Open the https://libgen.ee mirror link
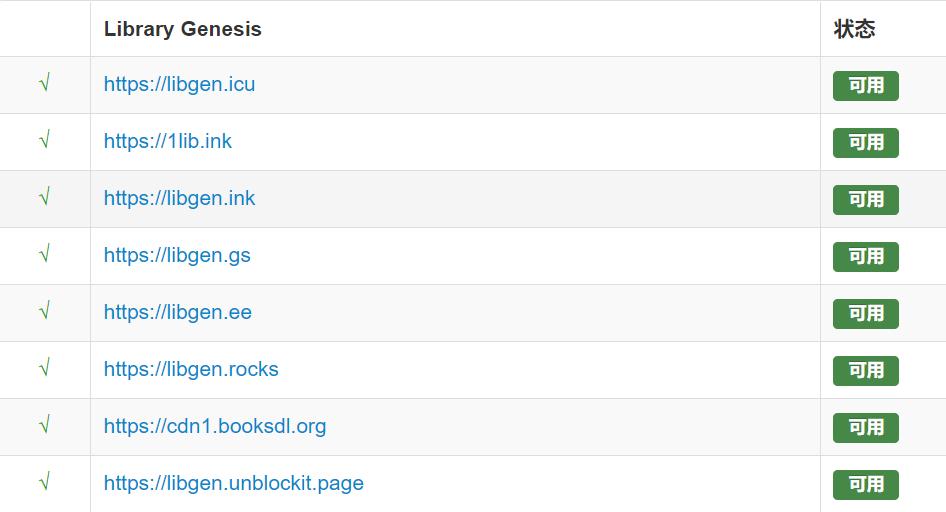 [177, 312]
